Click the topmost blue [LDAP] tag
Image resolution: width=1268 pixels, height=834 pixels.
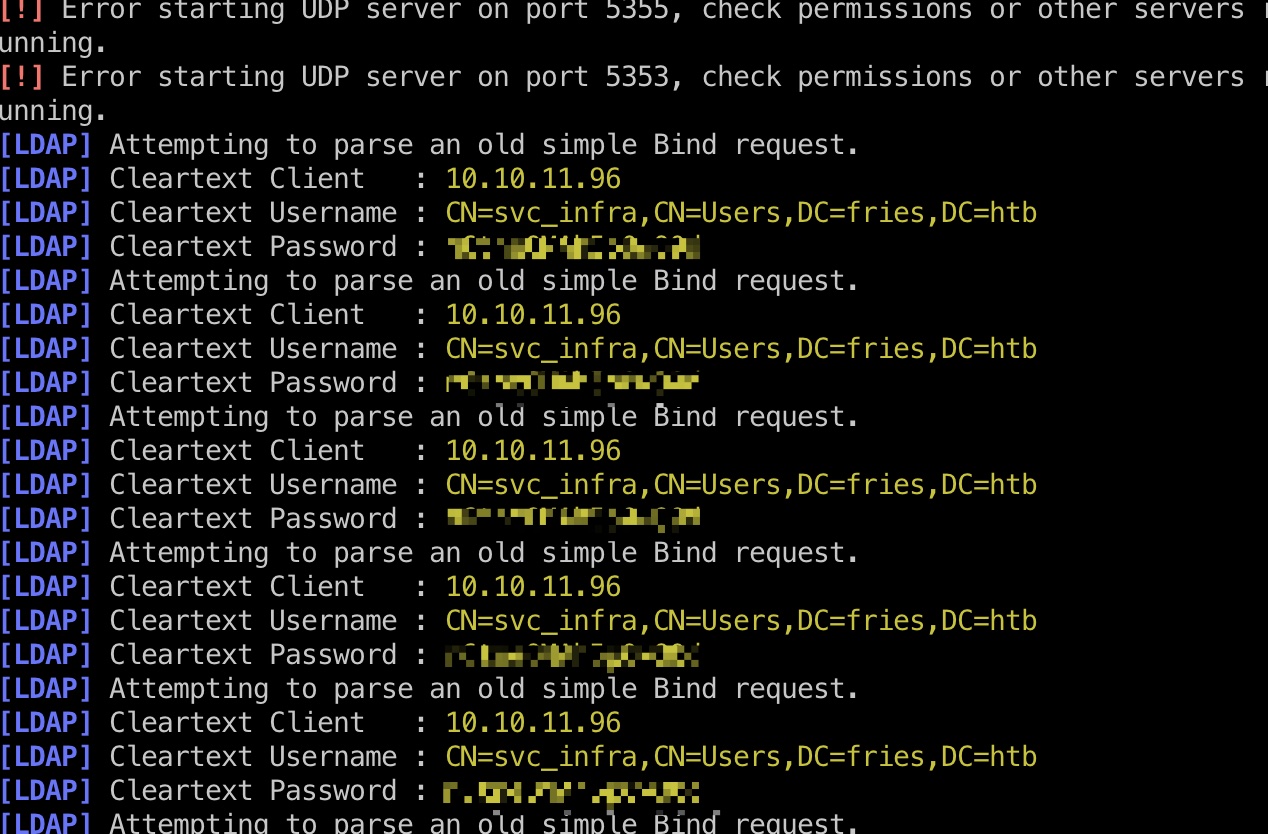tap(46, 145)
